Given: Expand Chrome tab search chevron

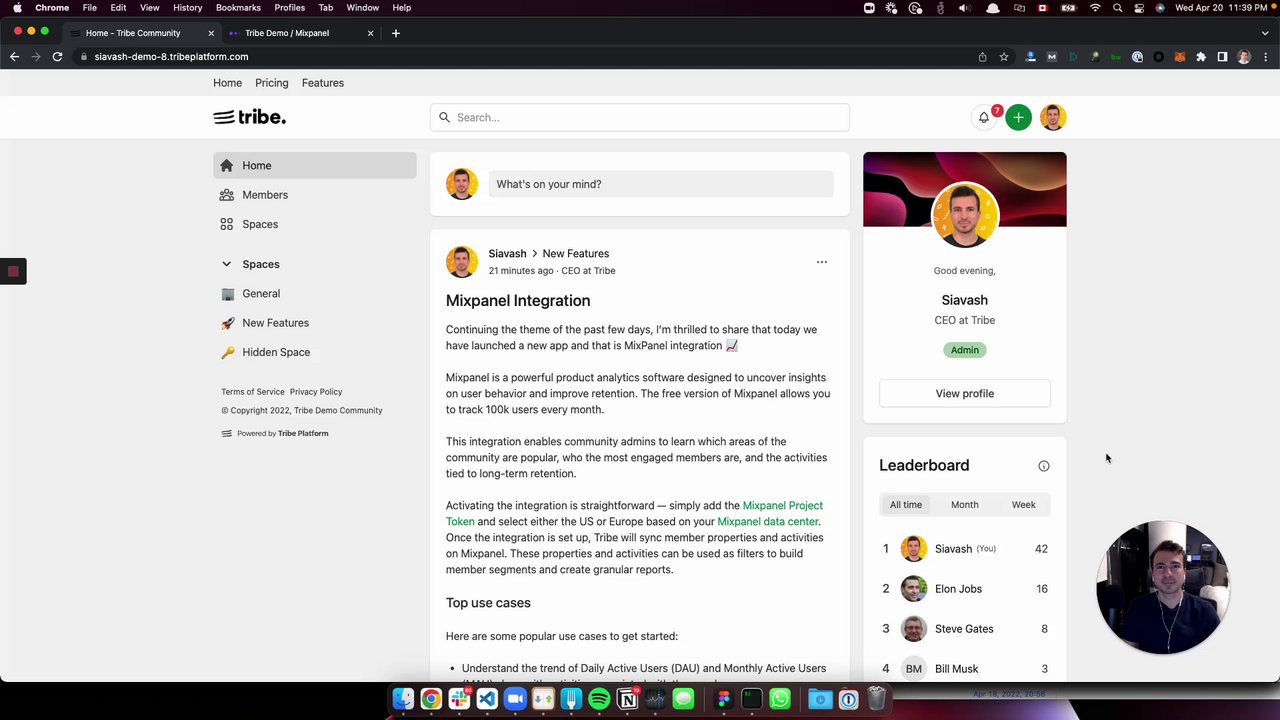Looking at the screenshot, I should 1265,33.
